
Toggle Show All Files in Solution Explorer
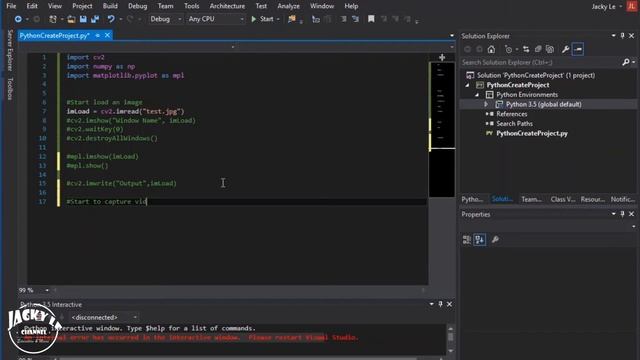(x=550, y=49)
